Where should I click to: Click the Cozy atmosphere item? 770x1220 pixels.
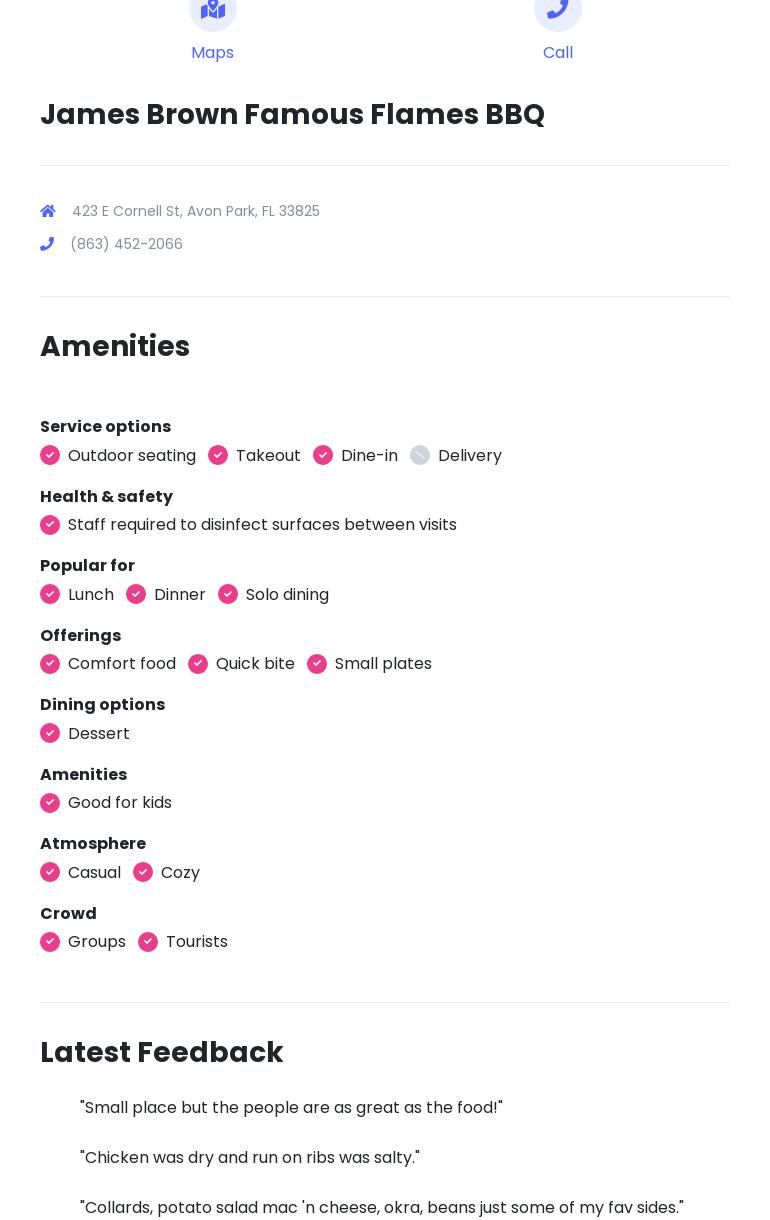click(180, 872)
